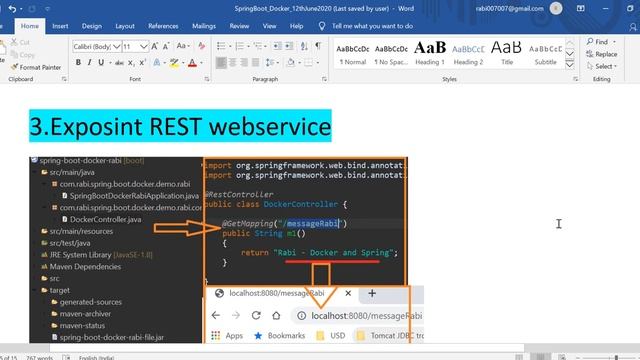Expand the Styles gallery More arrow
This screenshot has height=360, width=640.
coord(570,65)
